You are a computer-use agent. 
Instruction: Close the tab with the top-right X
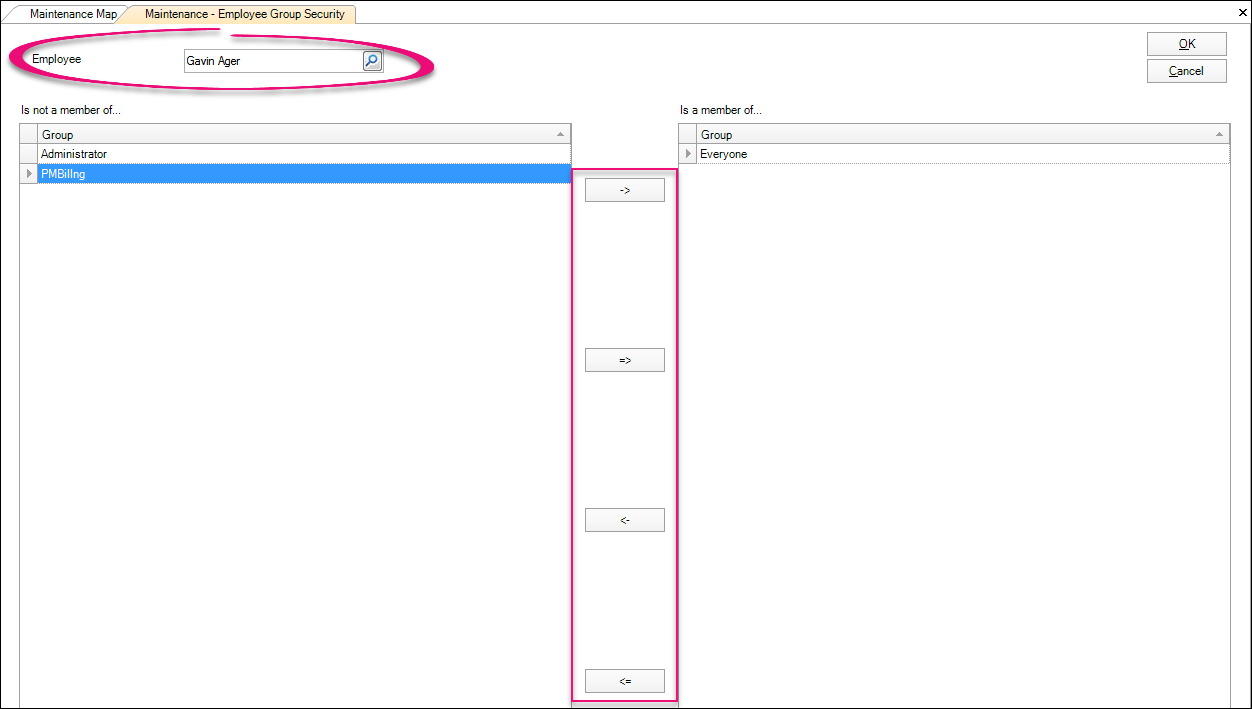pyautogui.click(x=1242, y=13)
